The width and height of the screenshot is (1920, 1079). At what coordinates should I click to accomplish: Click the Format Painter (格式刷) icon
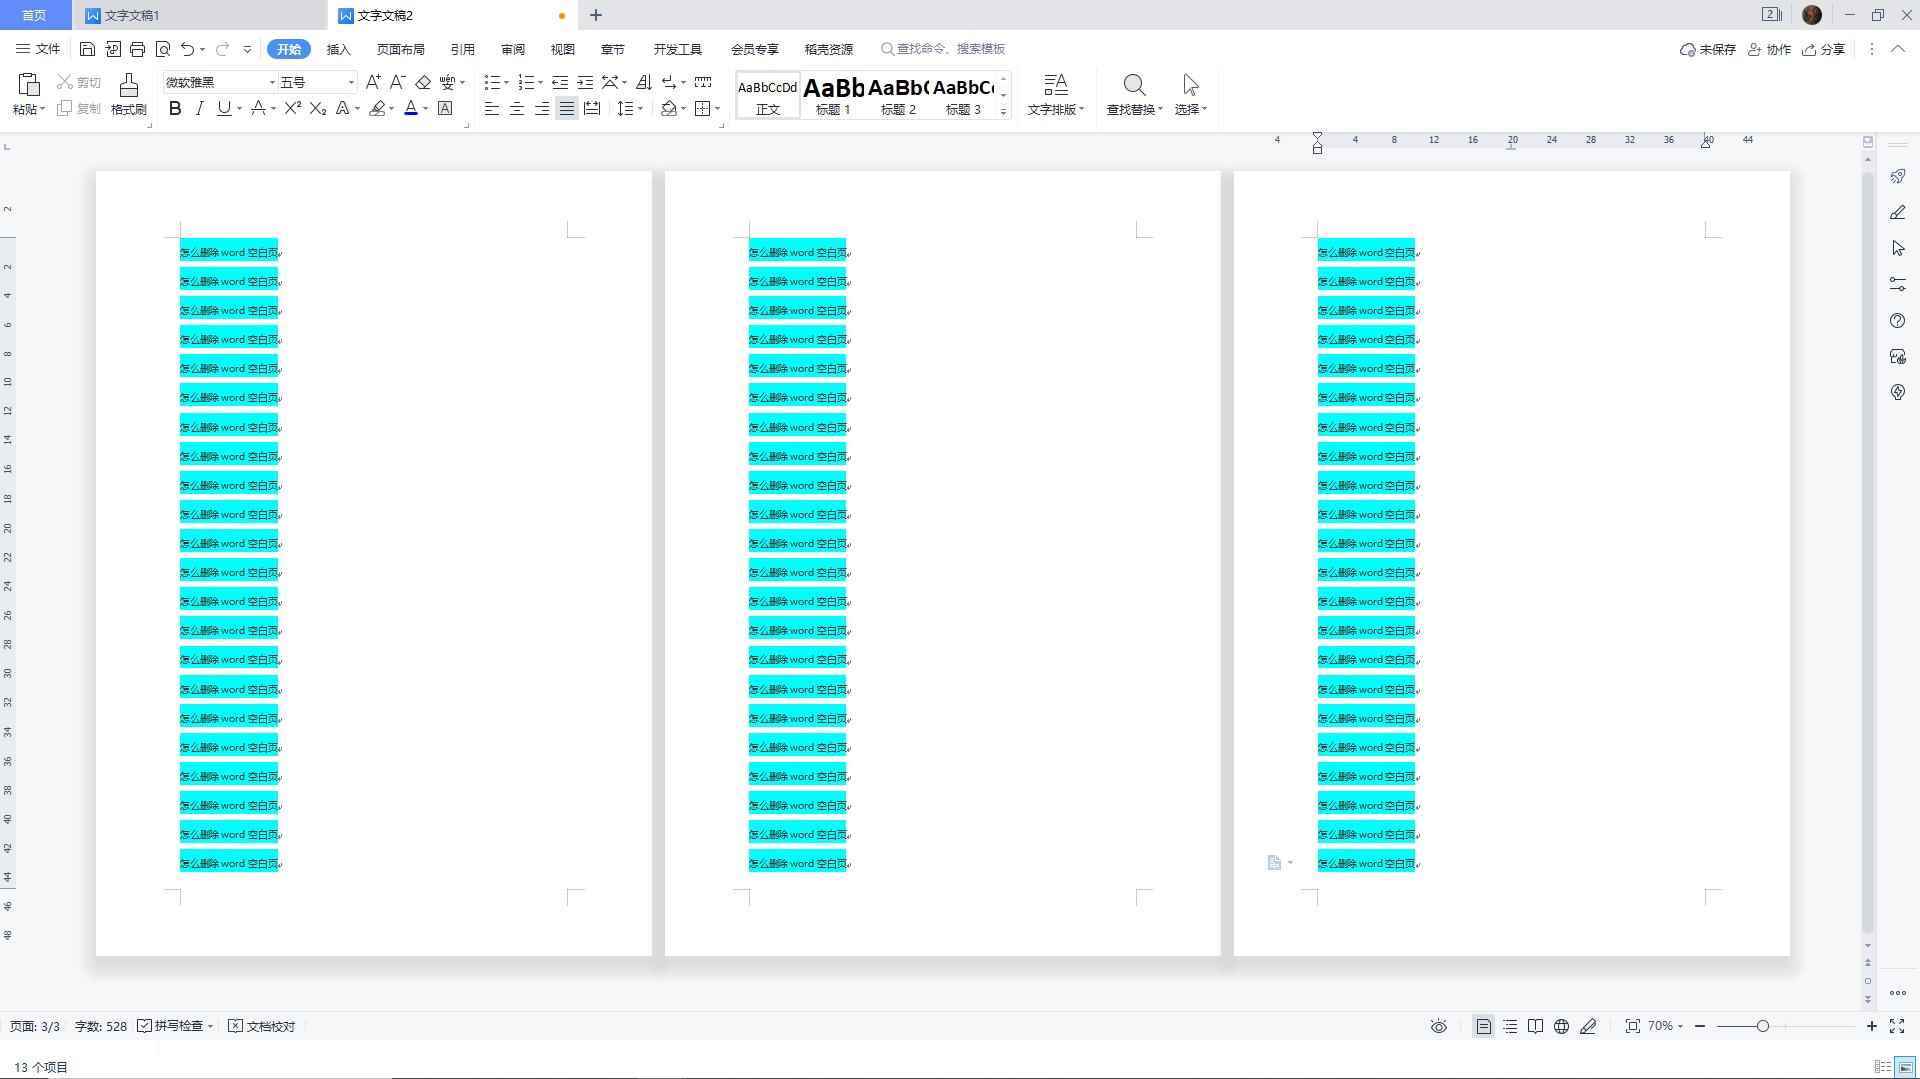(x=128, y=86)
